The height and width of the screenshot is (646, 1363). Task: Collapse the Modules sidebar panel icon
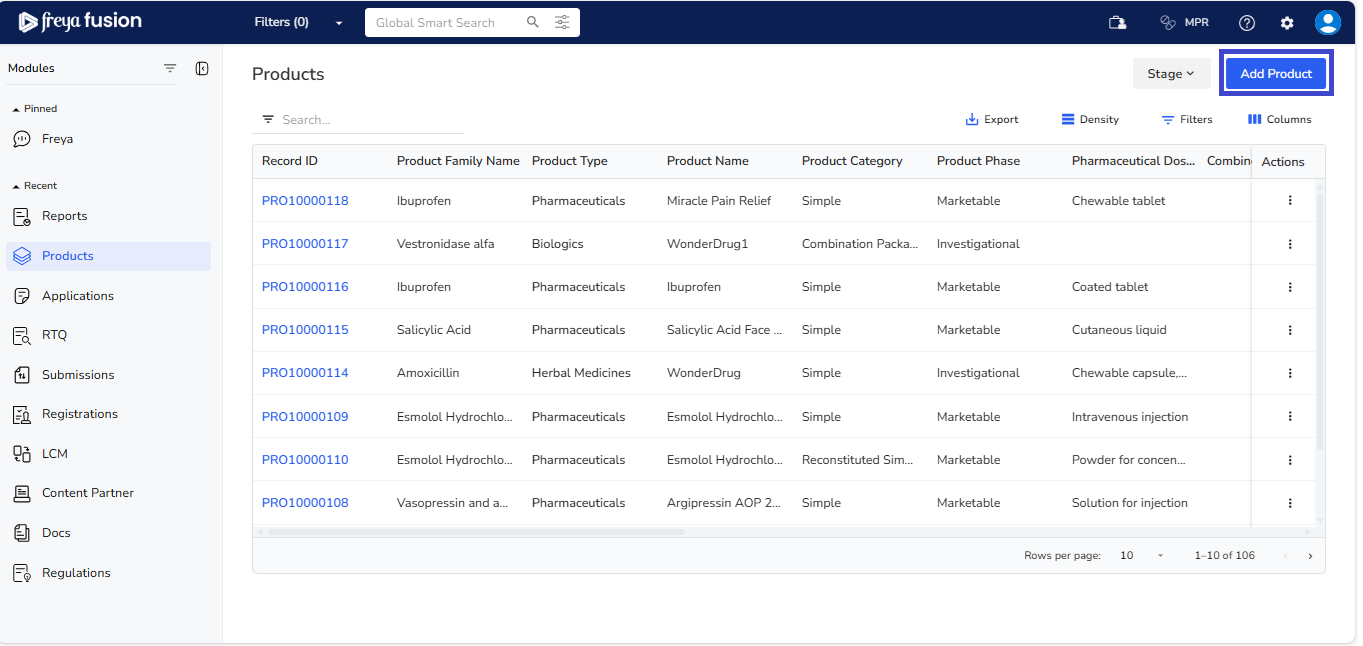pyautogui.click(x=202, y=68)
